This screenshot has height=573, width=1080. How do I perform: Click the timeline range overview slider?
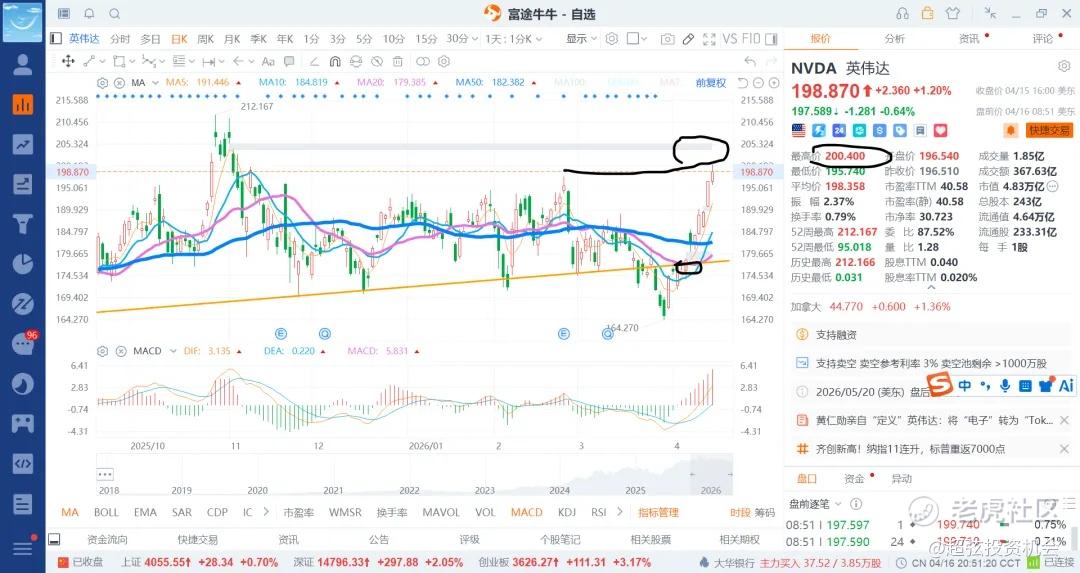click(x=712, y=474)
